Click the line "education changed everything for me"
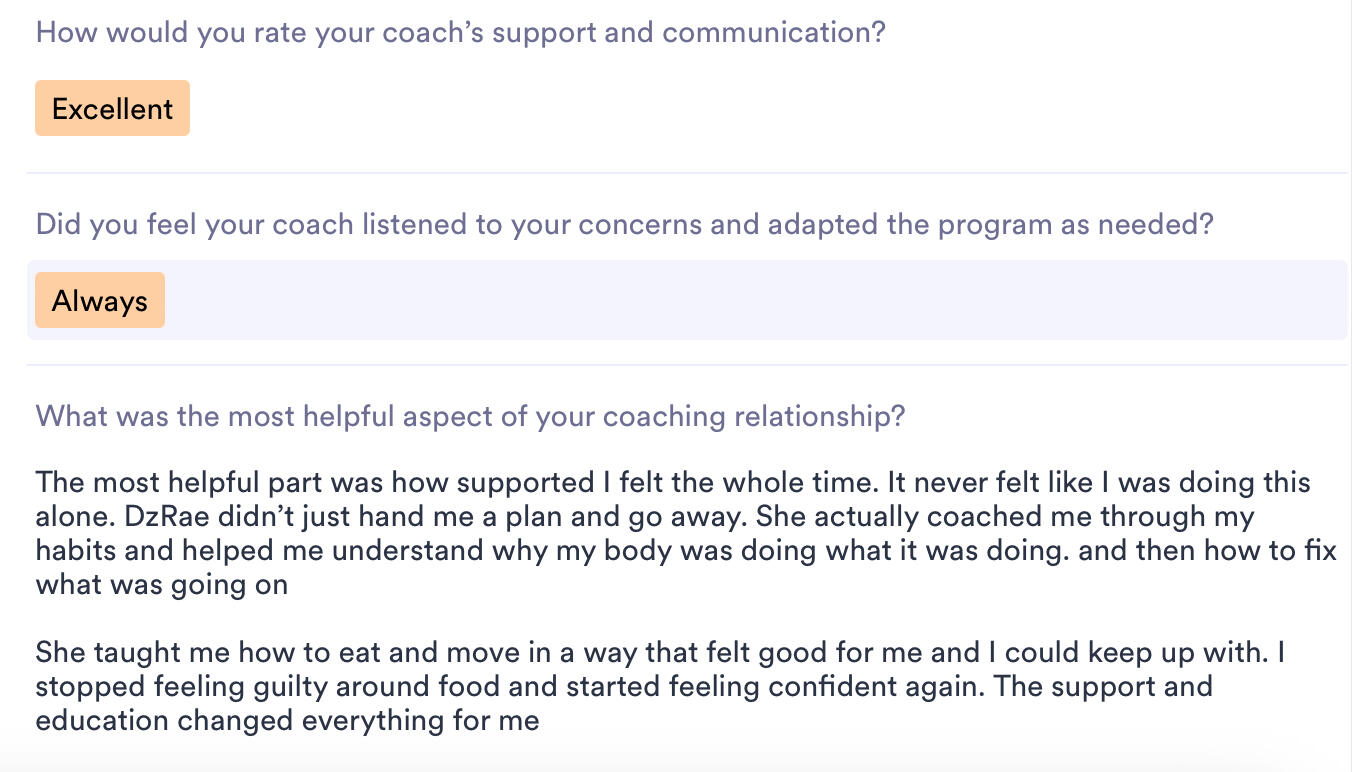The image size is (1352, 772). click(287, 721)
